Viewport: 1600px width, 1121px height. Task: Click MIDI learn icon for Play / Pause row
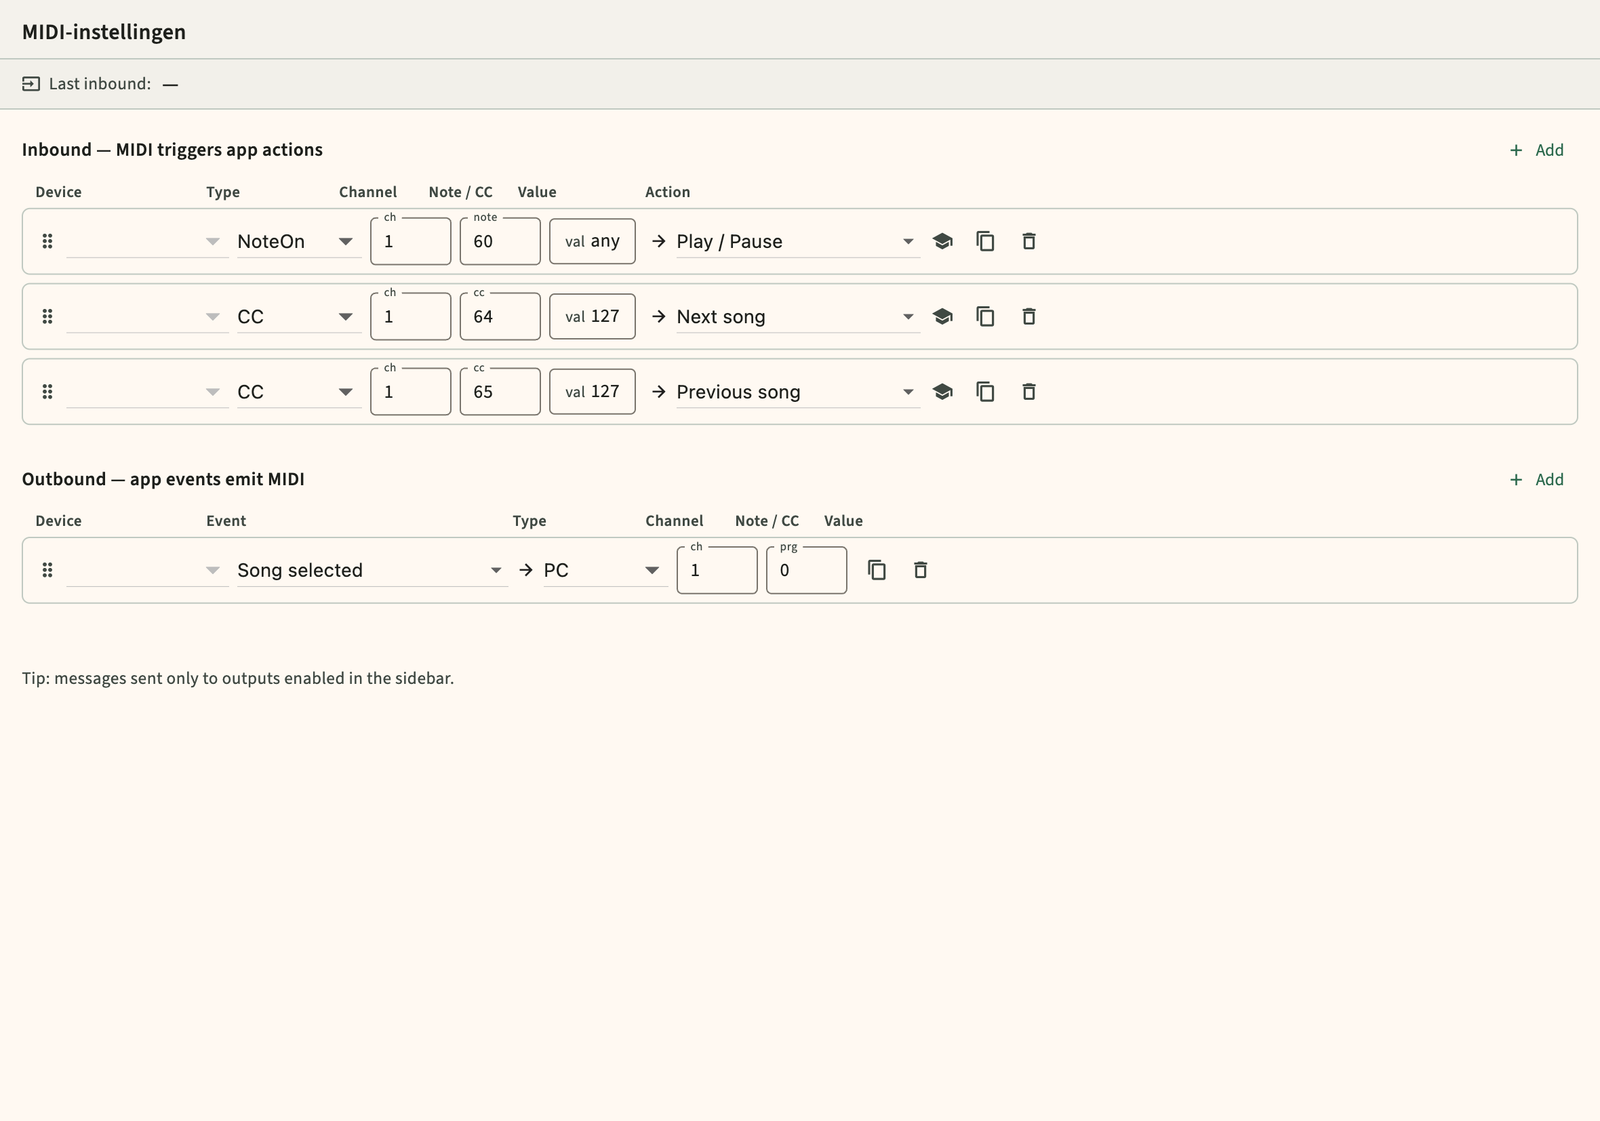coord(942,241)
